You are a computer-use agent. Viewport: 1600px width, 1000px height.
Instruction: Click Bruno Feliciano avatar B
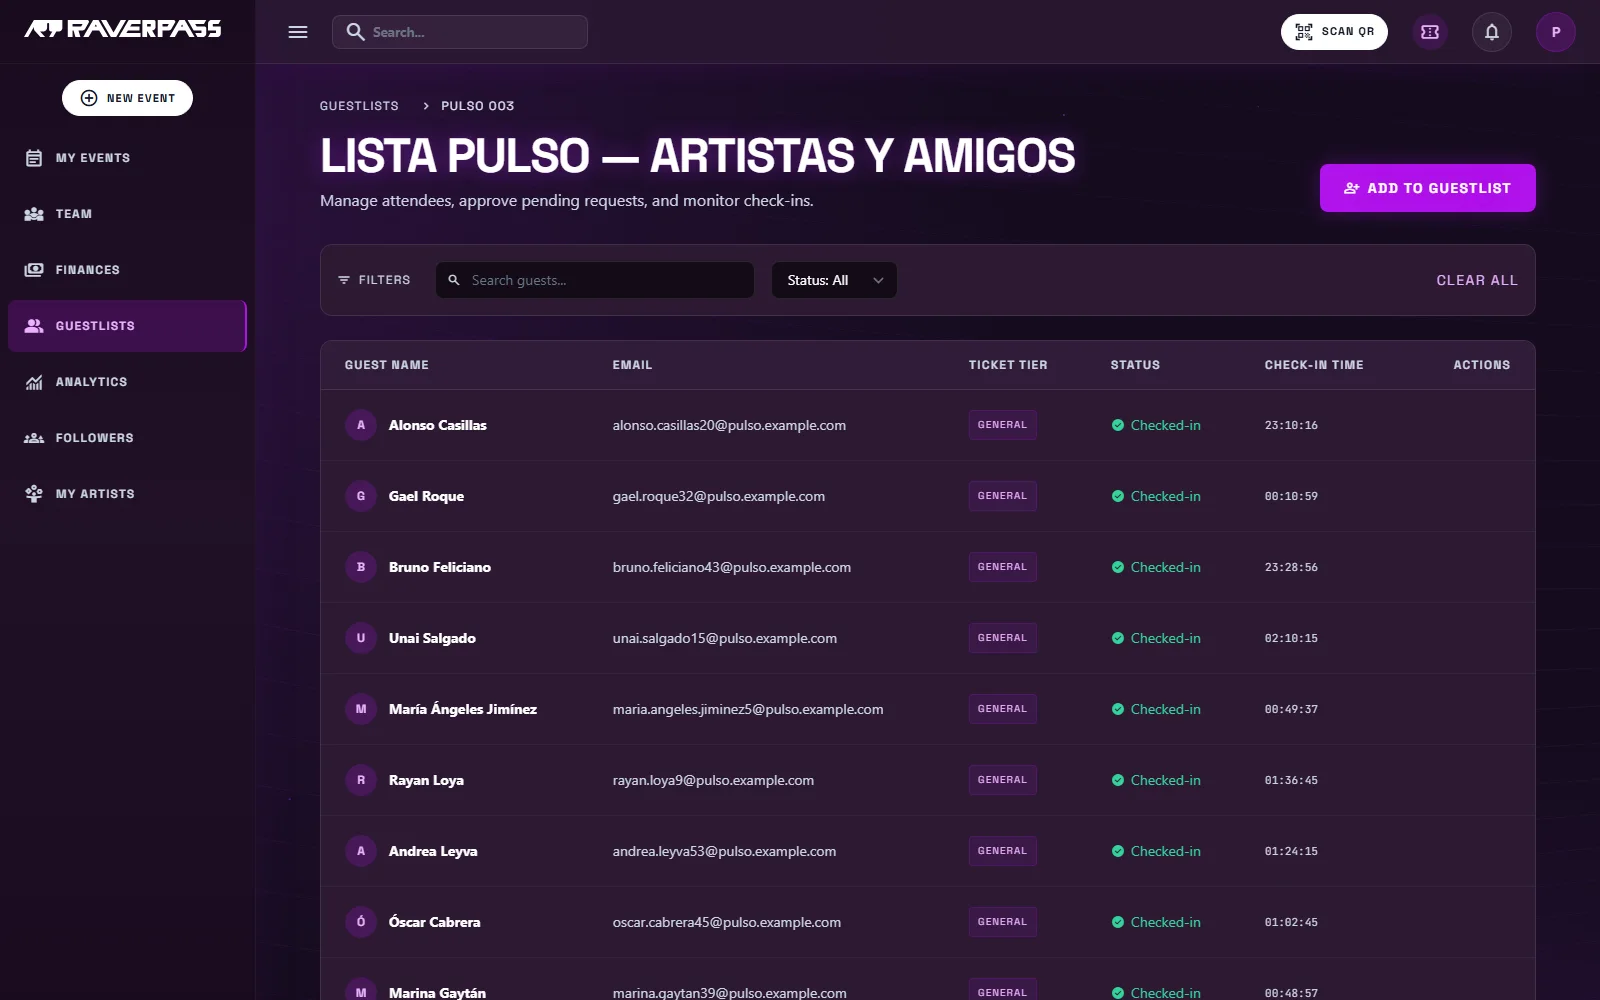click(x=361, y=567)
